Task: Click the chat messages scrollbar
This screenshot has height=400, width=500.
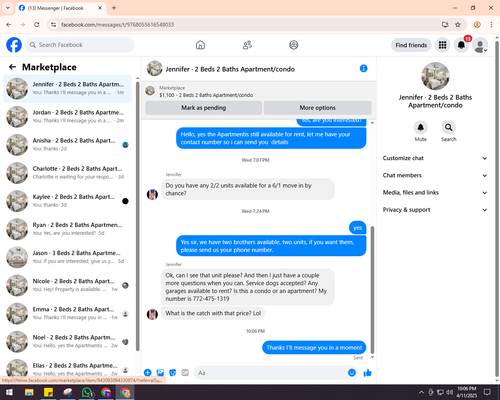Action: [x=372, y=290]
